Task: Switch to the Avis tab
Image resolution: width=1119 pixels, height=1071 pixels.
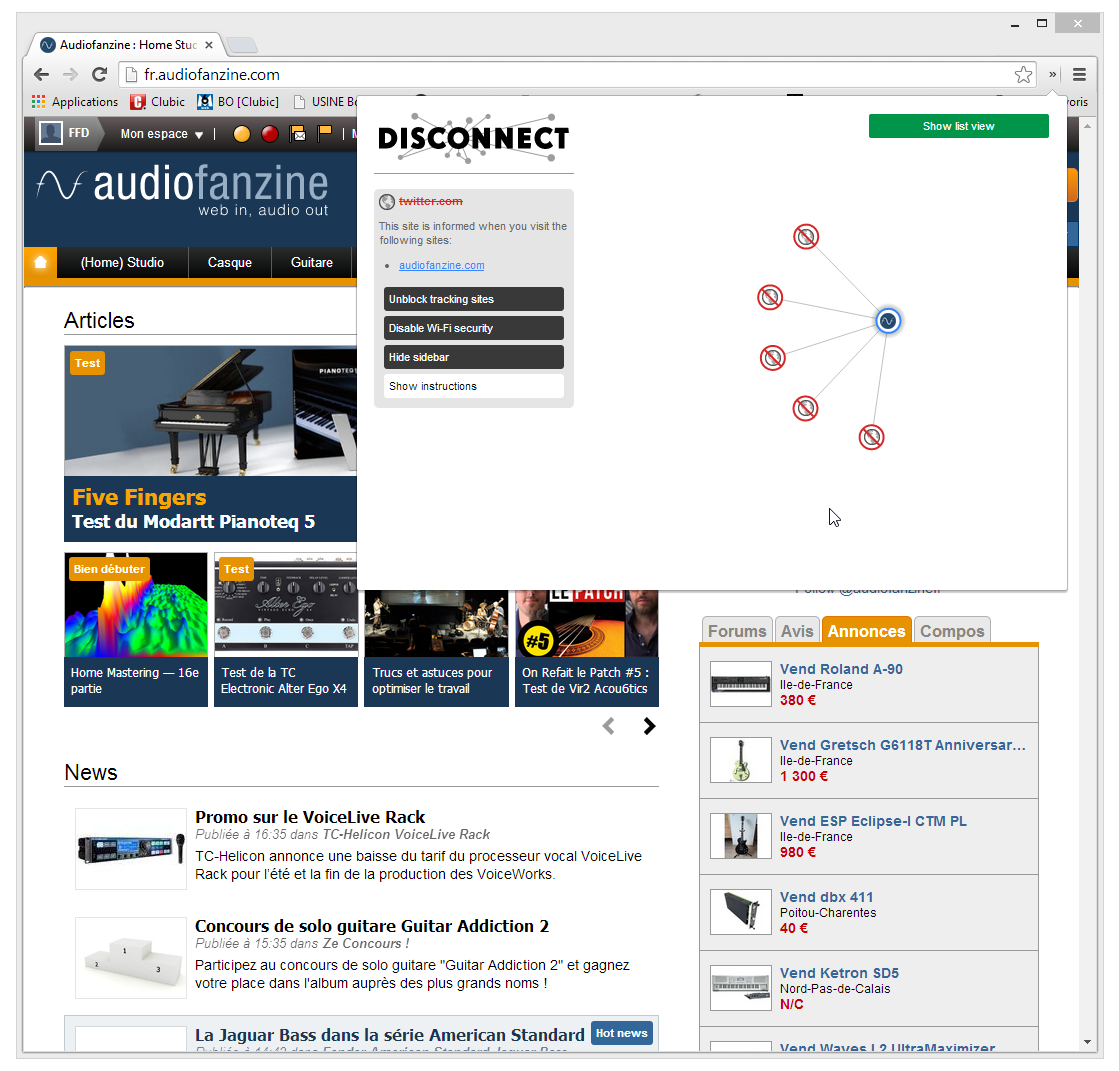Action: [796, 631]
